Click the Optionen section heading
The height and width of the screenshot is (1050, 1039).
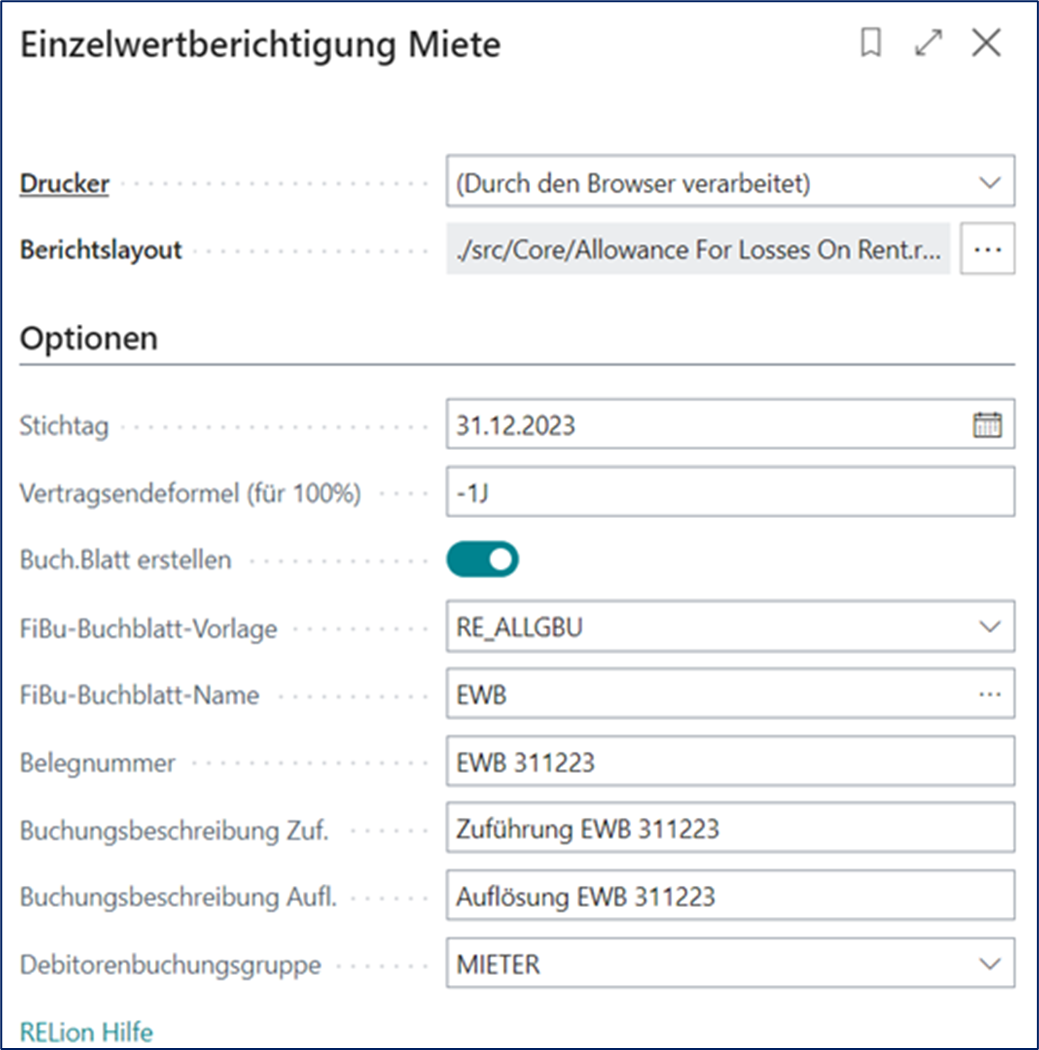click(89, 338)
